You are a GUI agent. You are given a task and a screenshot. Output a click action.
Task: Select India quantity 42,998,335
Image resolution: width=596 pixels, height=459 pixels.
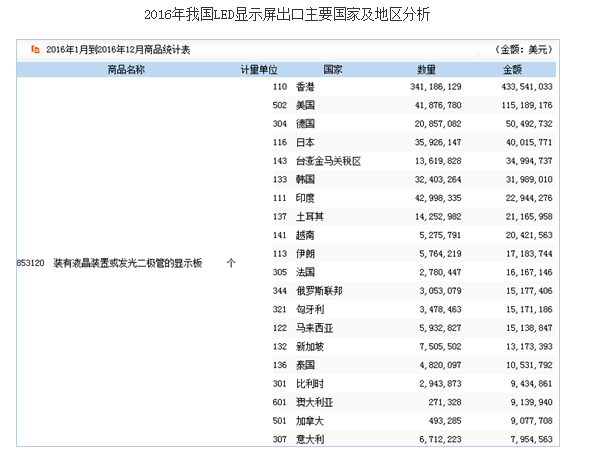[x=438, y=198]
